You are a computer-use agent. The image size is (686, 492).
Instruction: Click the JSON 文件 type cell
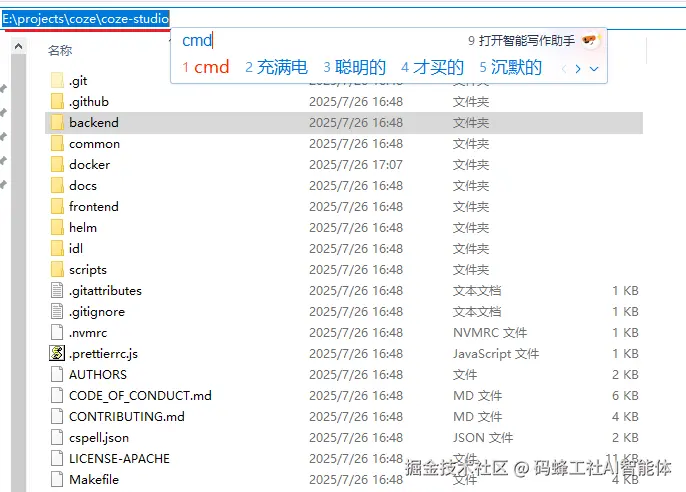click(483, 438)
